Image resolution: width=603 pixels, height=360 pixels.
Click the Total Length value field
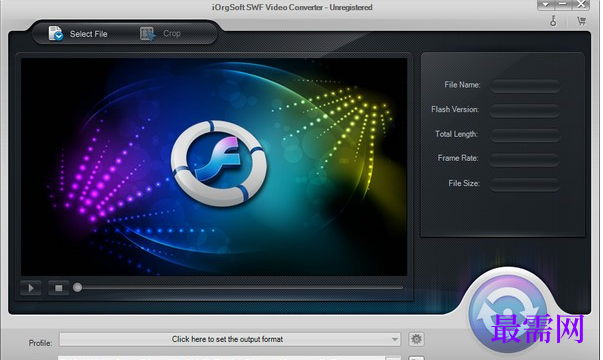[x=525, y=135]
